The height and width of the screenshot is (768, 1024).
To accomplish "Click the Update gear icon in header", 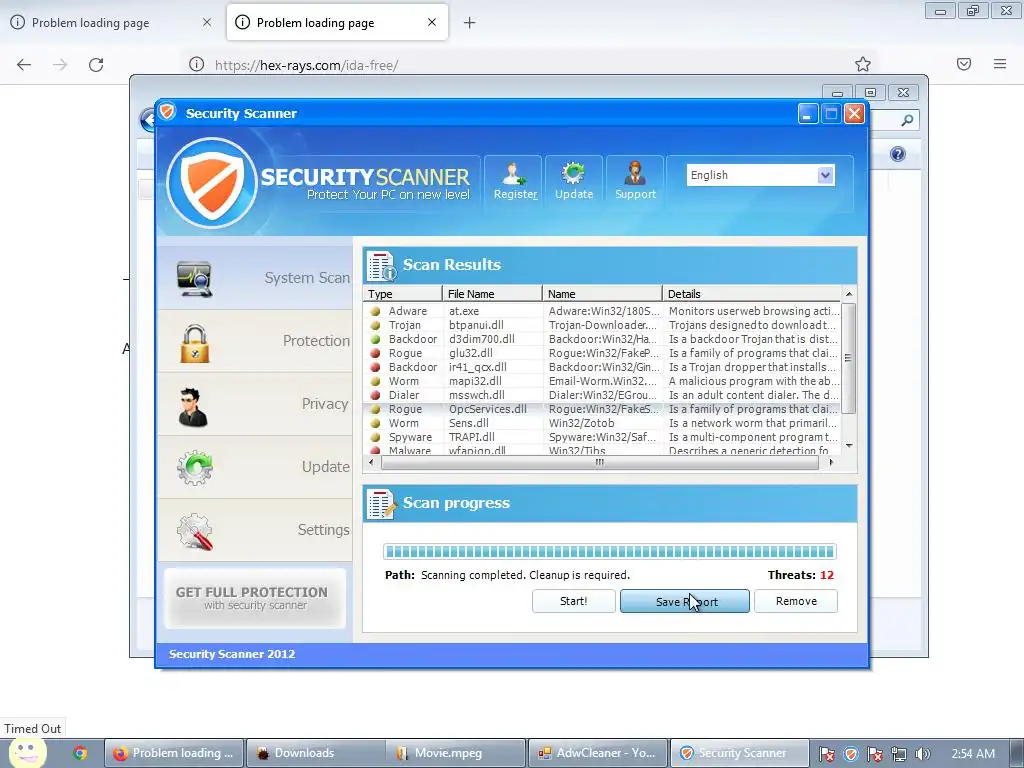I will point(573,181).
